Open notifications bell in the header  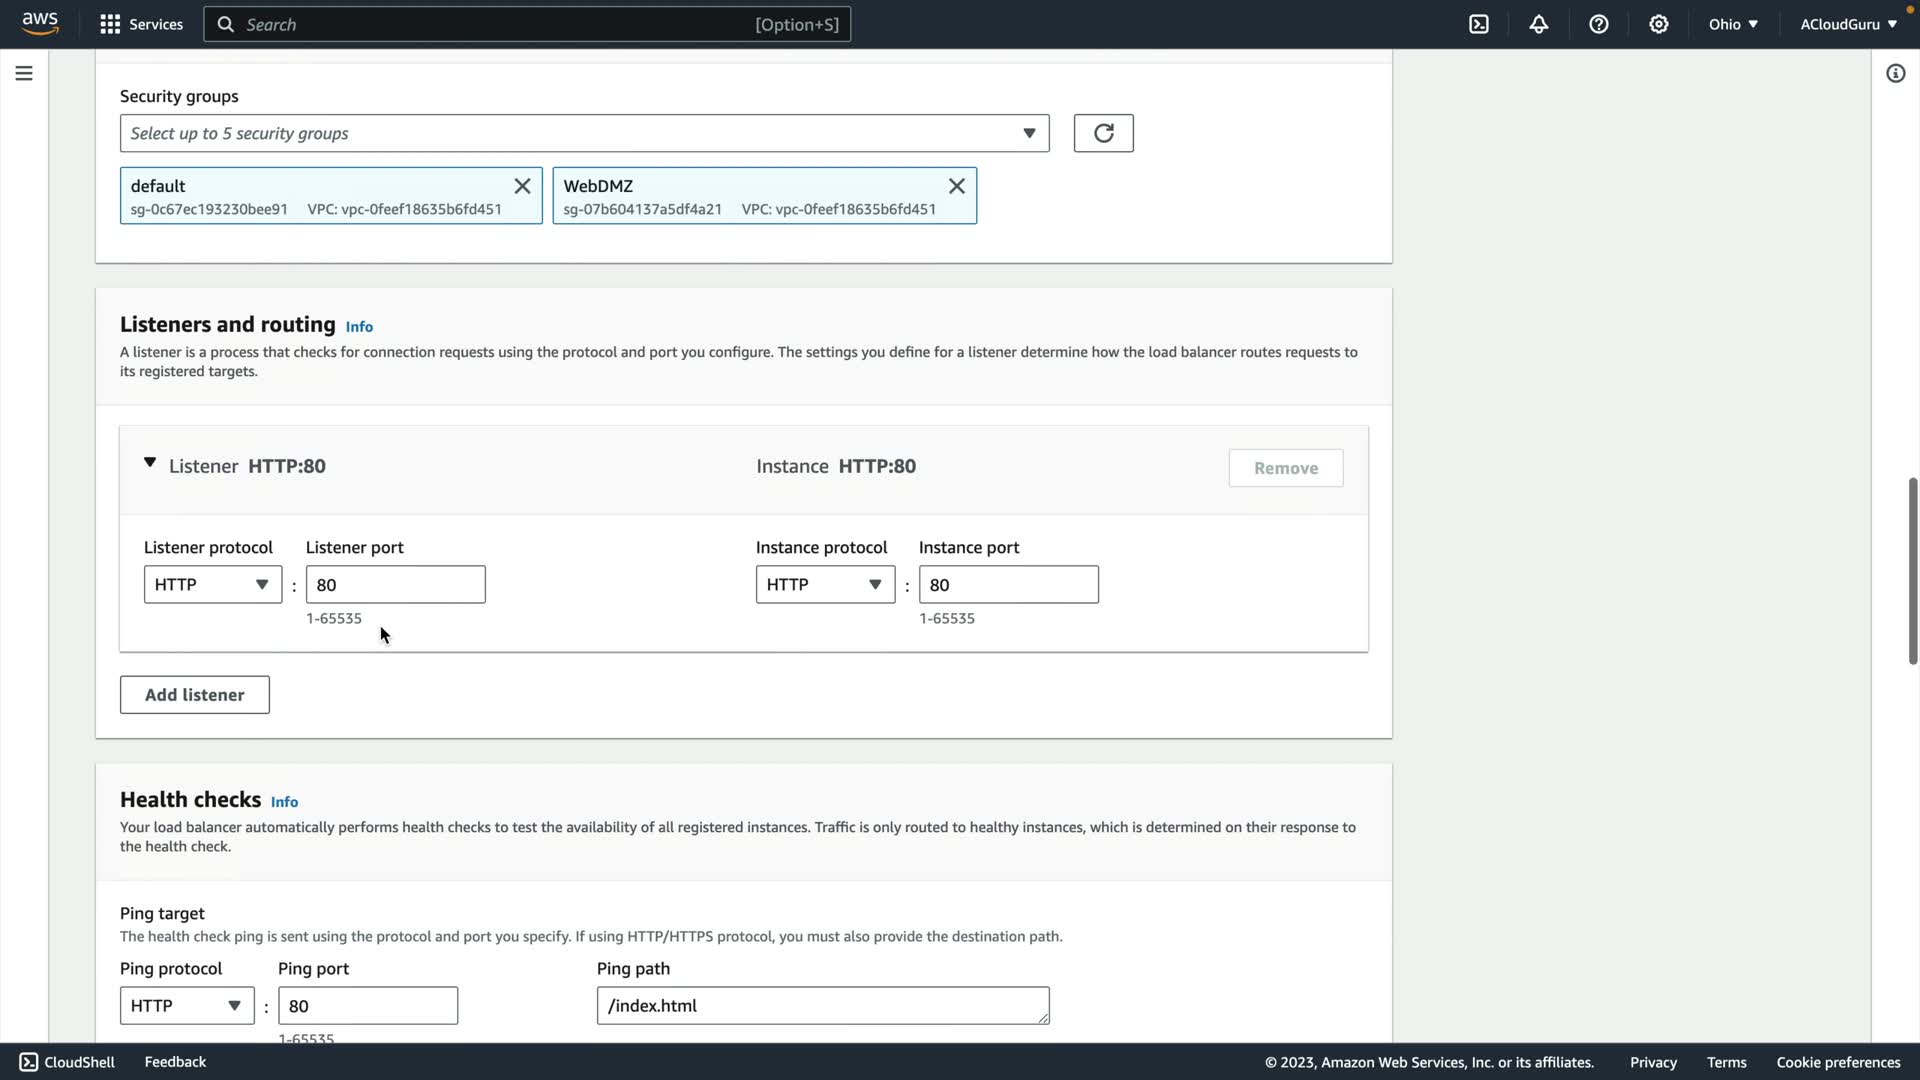tap(1539, 24)
